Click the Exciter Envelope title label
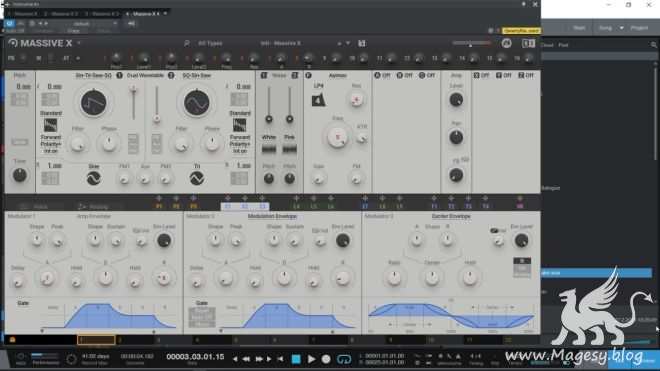This screenshot has height=371, width=660. point(451,216)
